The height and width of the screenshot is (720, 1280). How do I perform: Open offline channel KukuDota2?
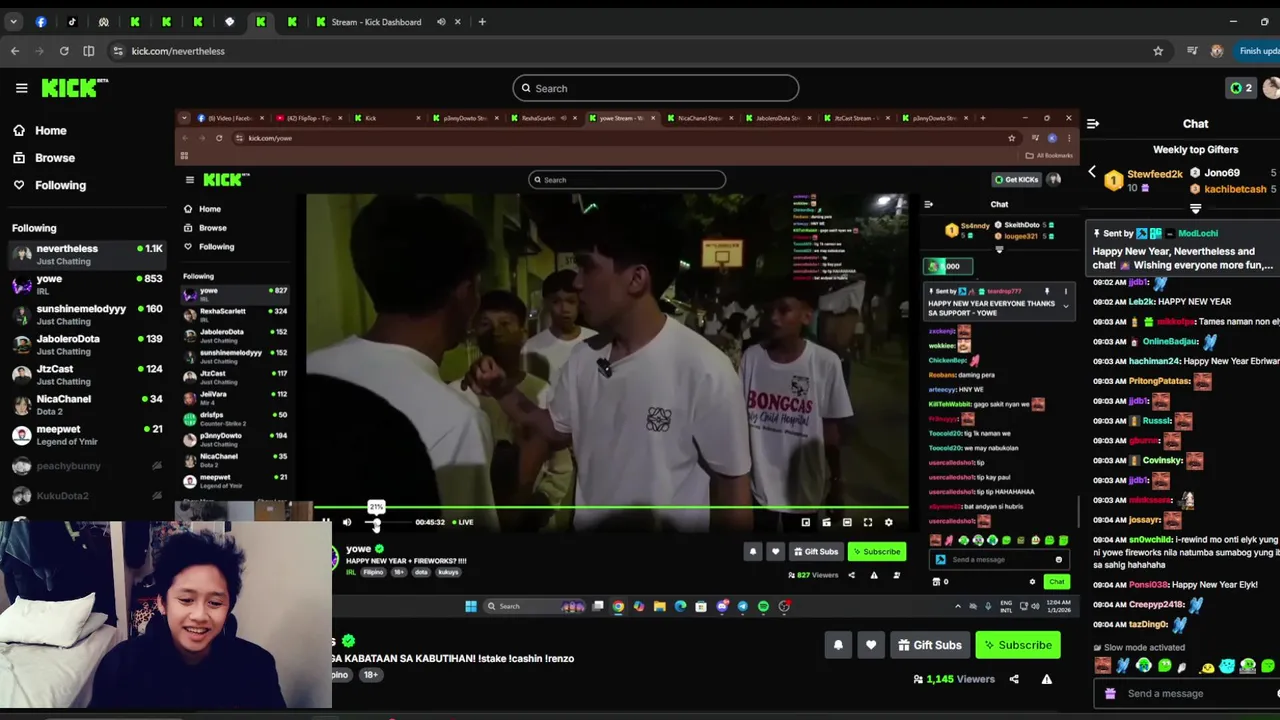[x=85, y=496]
